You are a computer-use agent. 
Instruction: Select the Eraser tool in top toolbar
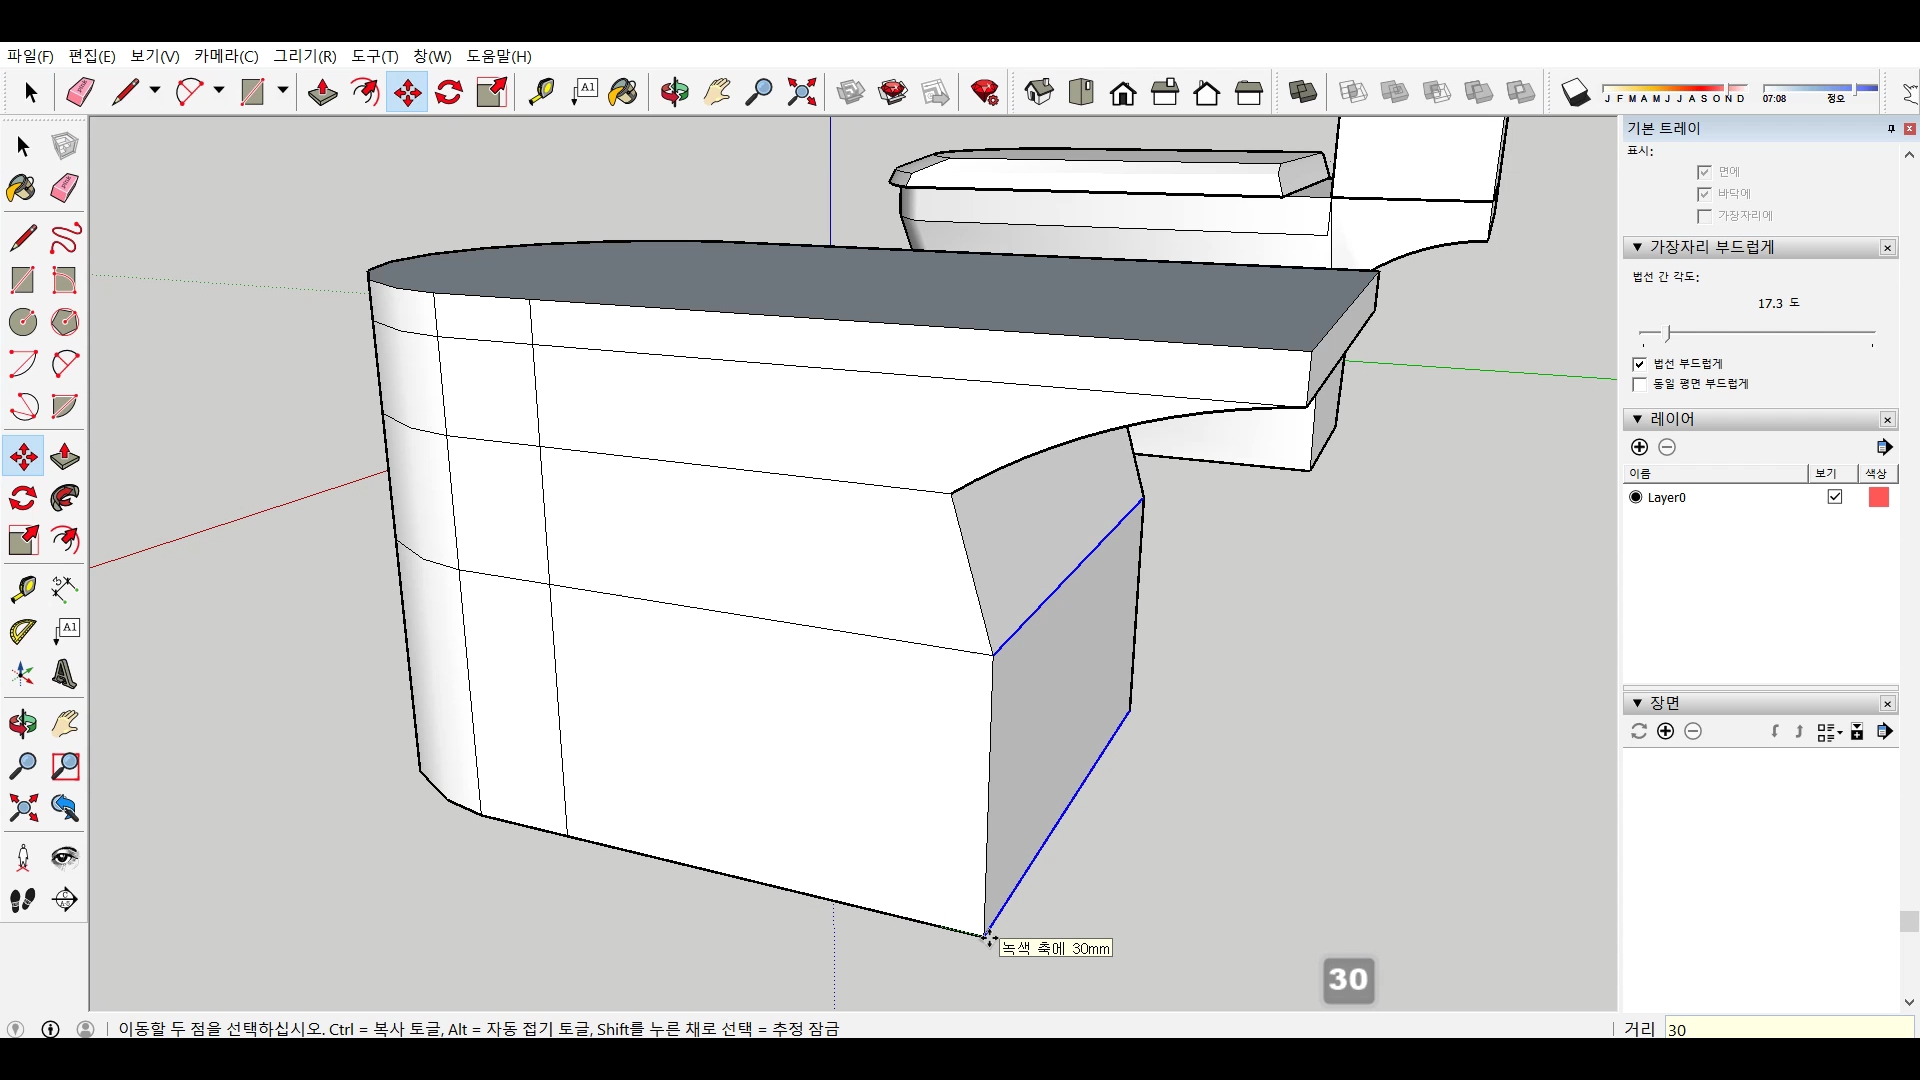tap(80, 93)
